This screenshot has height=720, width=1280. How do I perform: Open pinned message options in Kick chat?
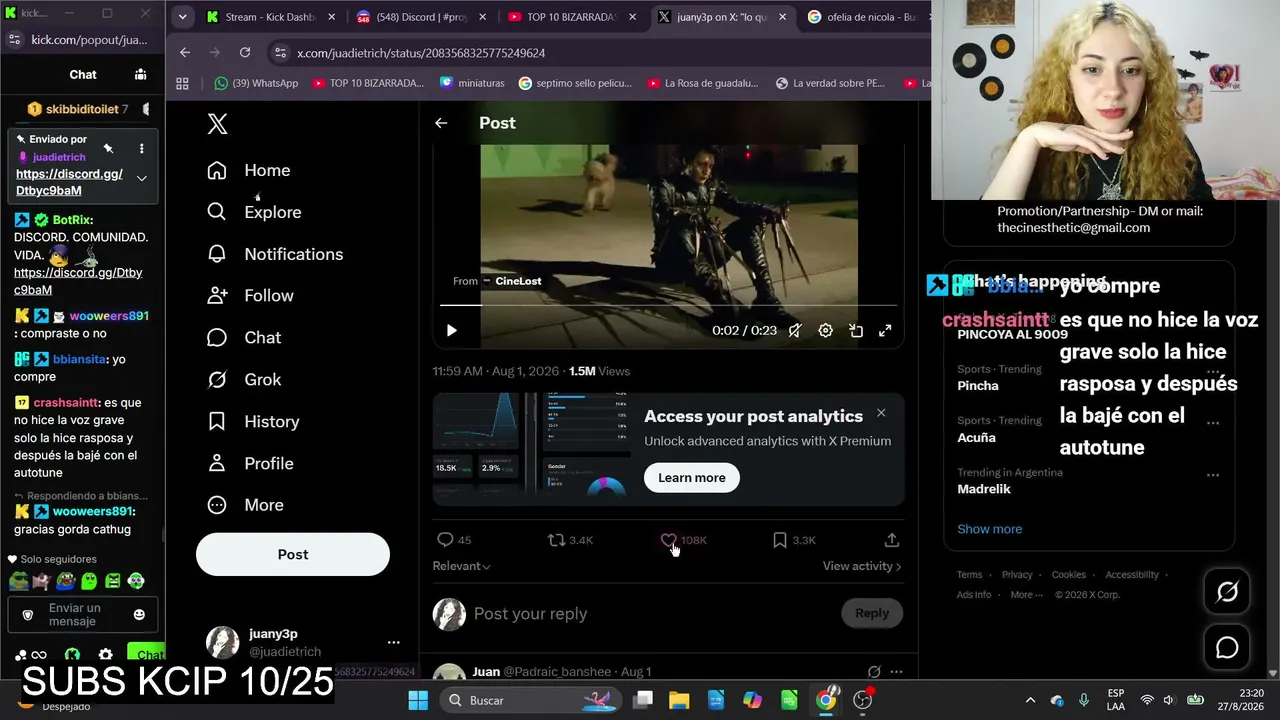pyautogui.click(x=141, y=149)
